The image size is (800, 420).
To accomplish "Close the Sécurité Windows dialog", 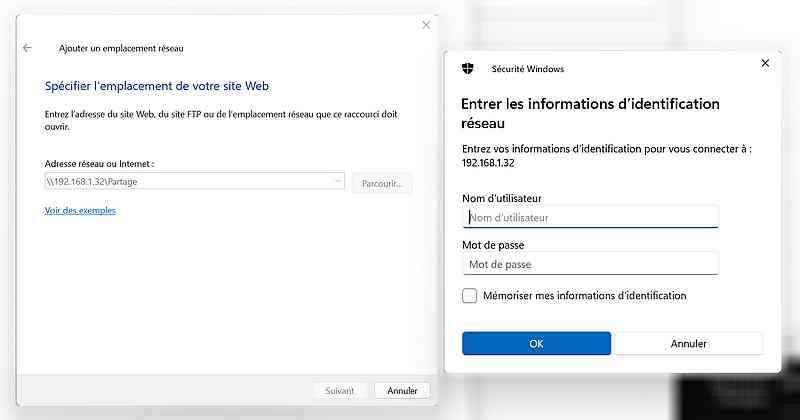I will point(765,63).
